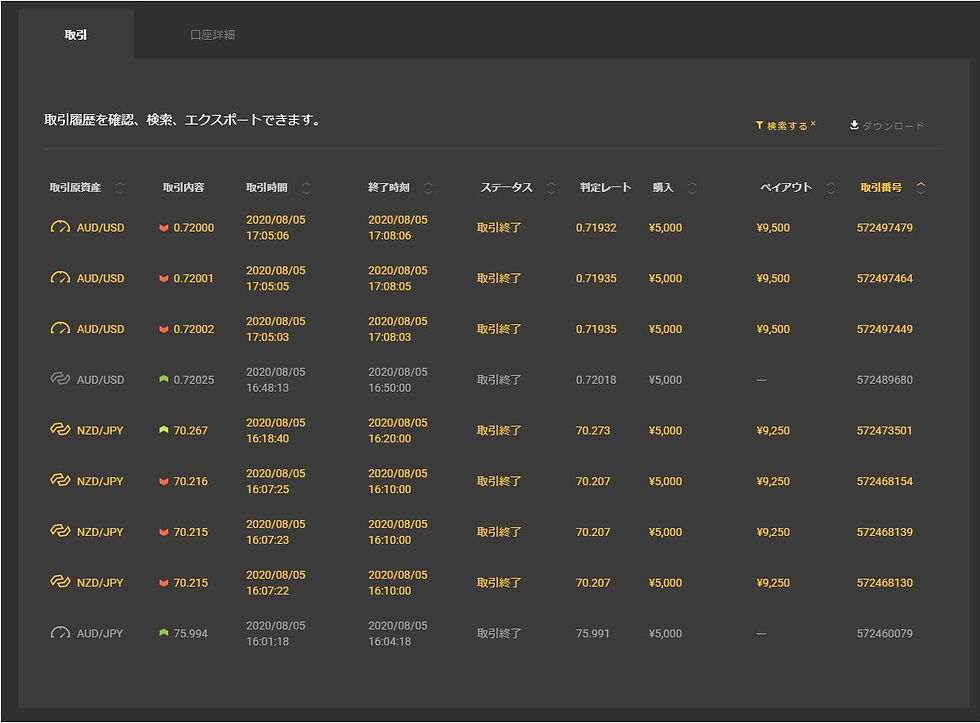Open the 口座詳細 tab
The width and height of the screenshot is (980, 723).
click(212, 35)
